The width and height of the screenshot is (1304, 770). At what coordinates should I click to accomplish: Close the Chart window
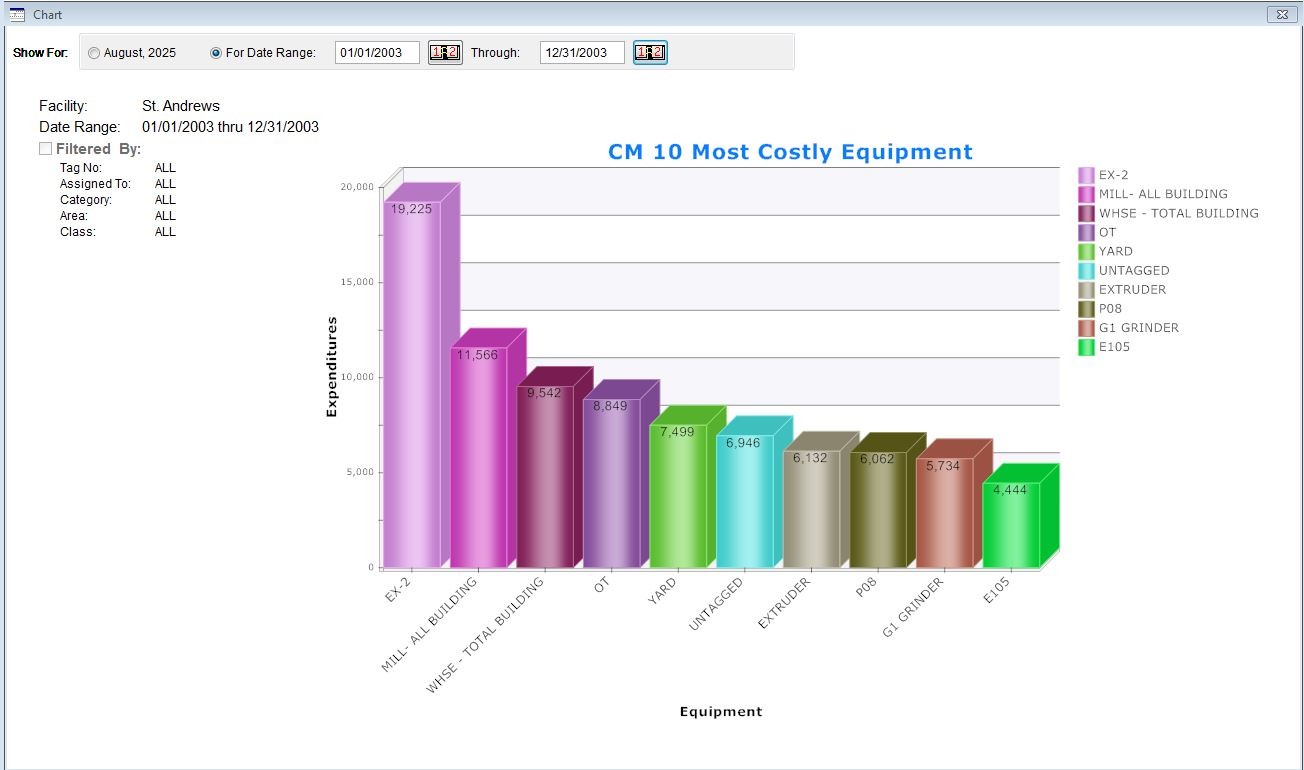click(1281, 14)
